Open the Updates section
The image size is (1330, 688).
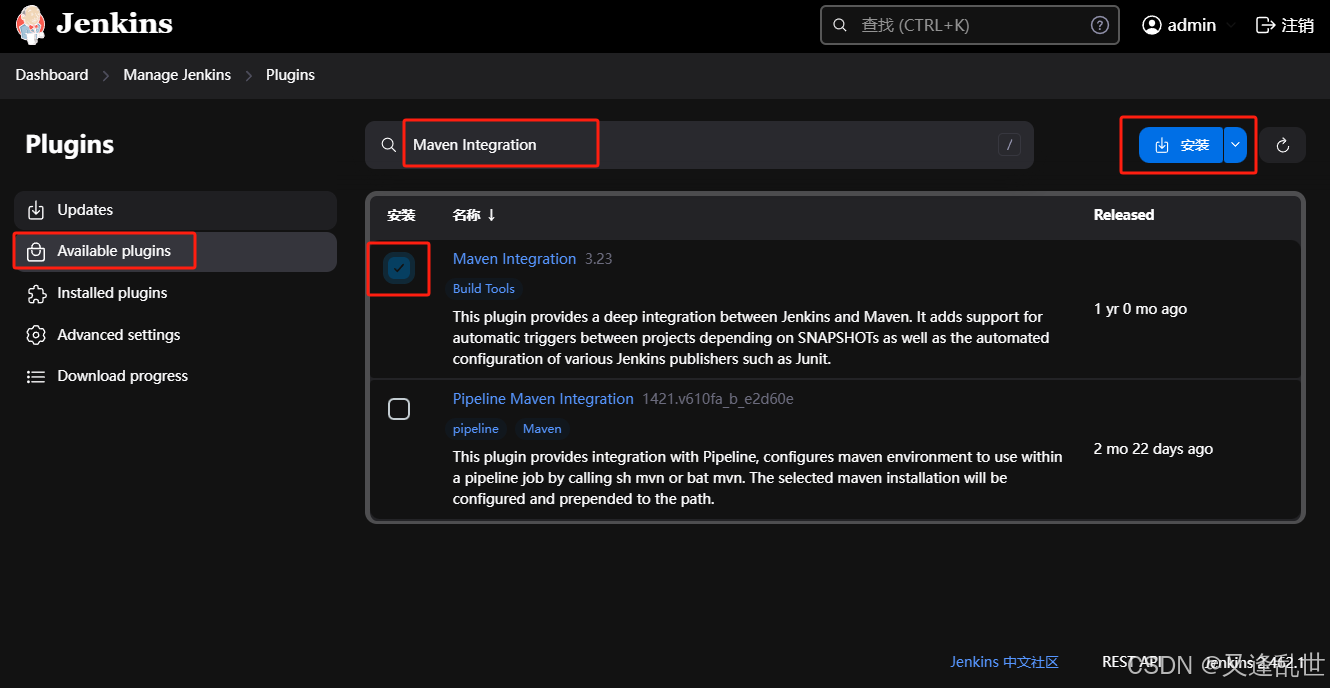pyautogui.click(x=175, y=210)
